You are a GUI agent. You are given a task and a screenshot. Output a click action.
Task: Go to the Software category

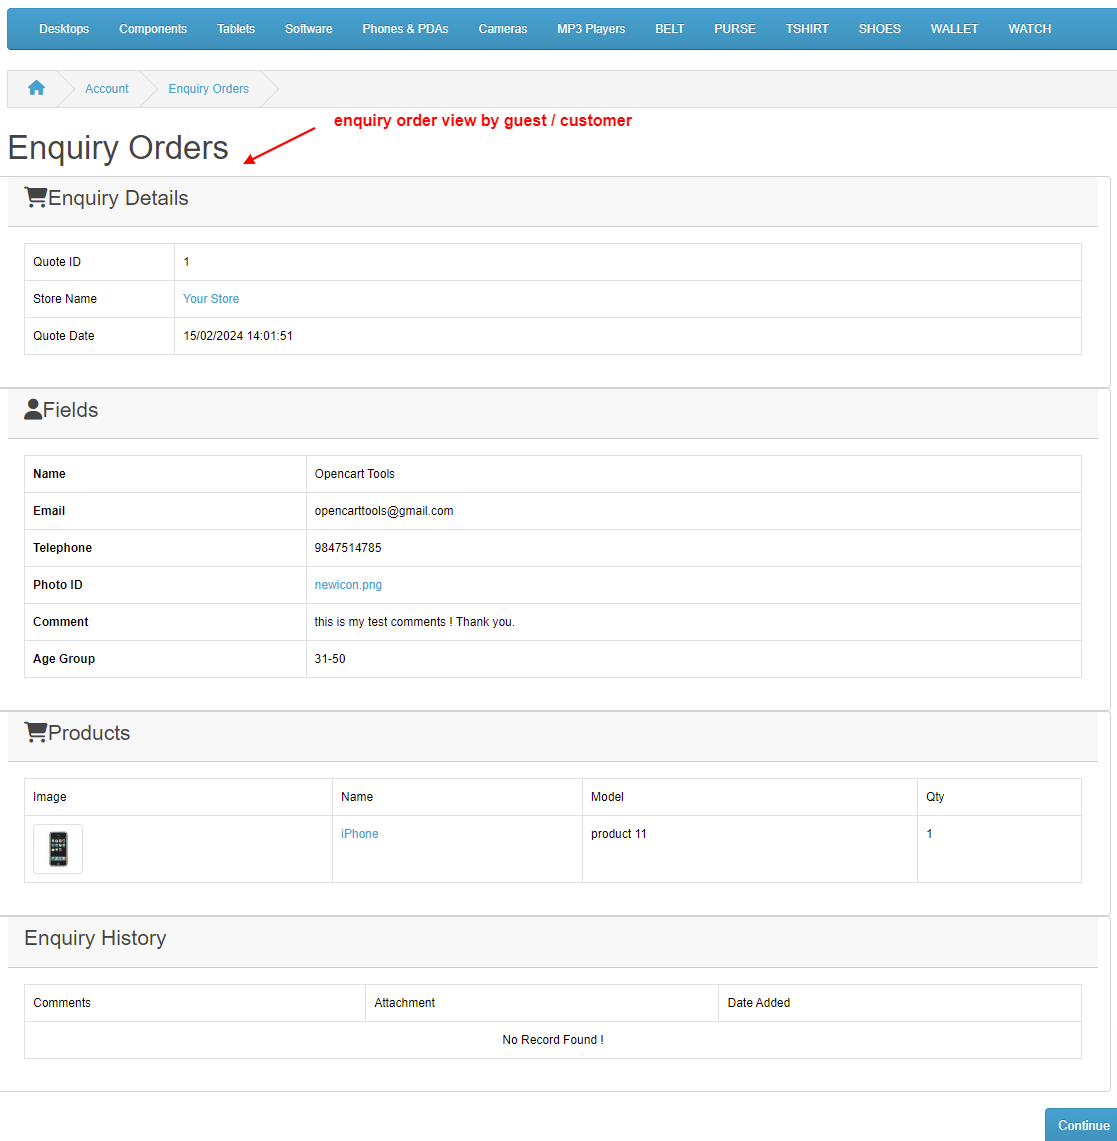click(x=309, y=29)
